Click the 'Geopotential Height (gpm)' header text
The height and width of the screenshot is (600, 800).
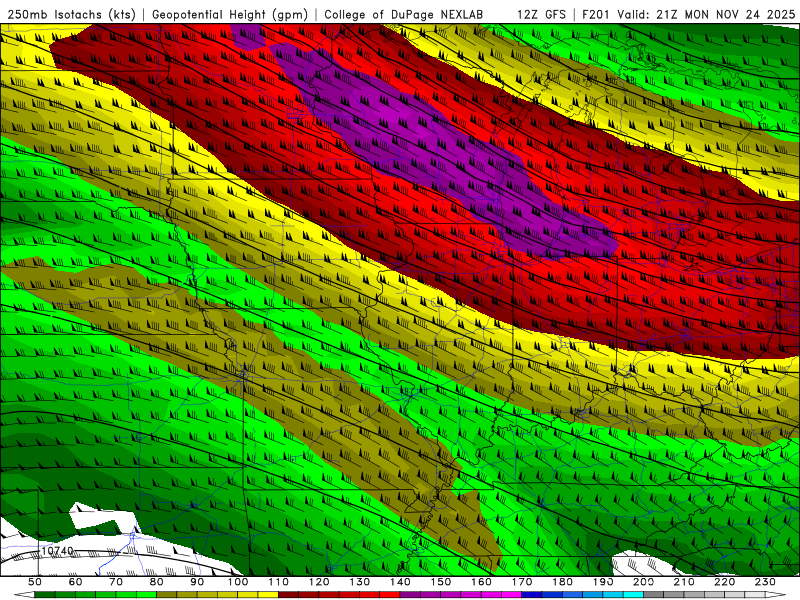click(230, 15)
